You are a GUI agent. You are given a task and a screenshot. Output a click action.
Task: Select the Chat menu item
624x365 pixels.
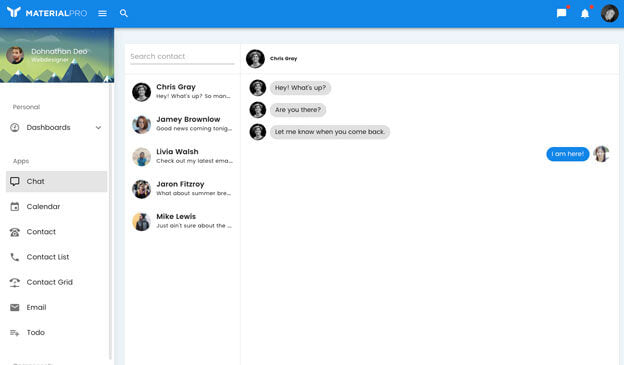[x=57, y=182]
